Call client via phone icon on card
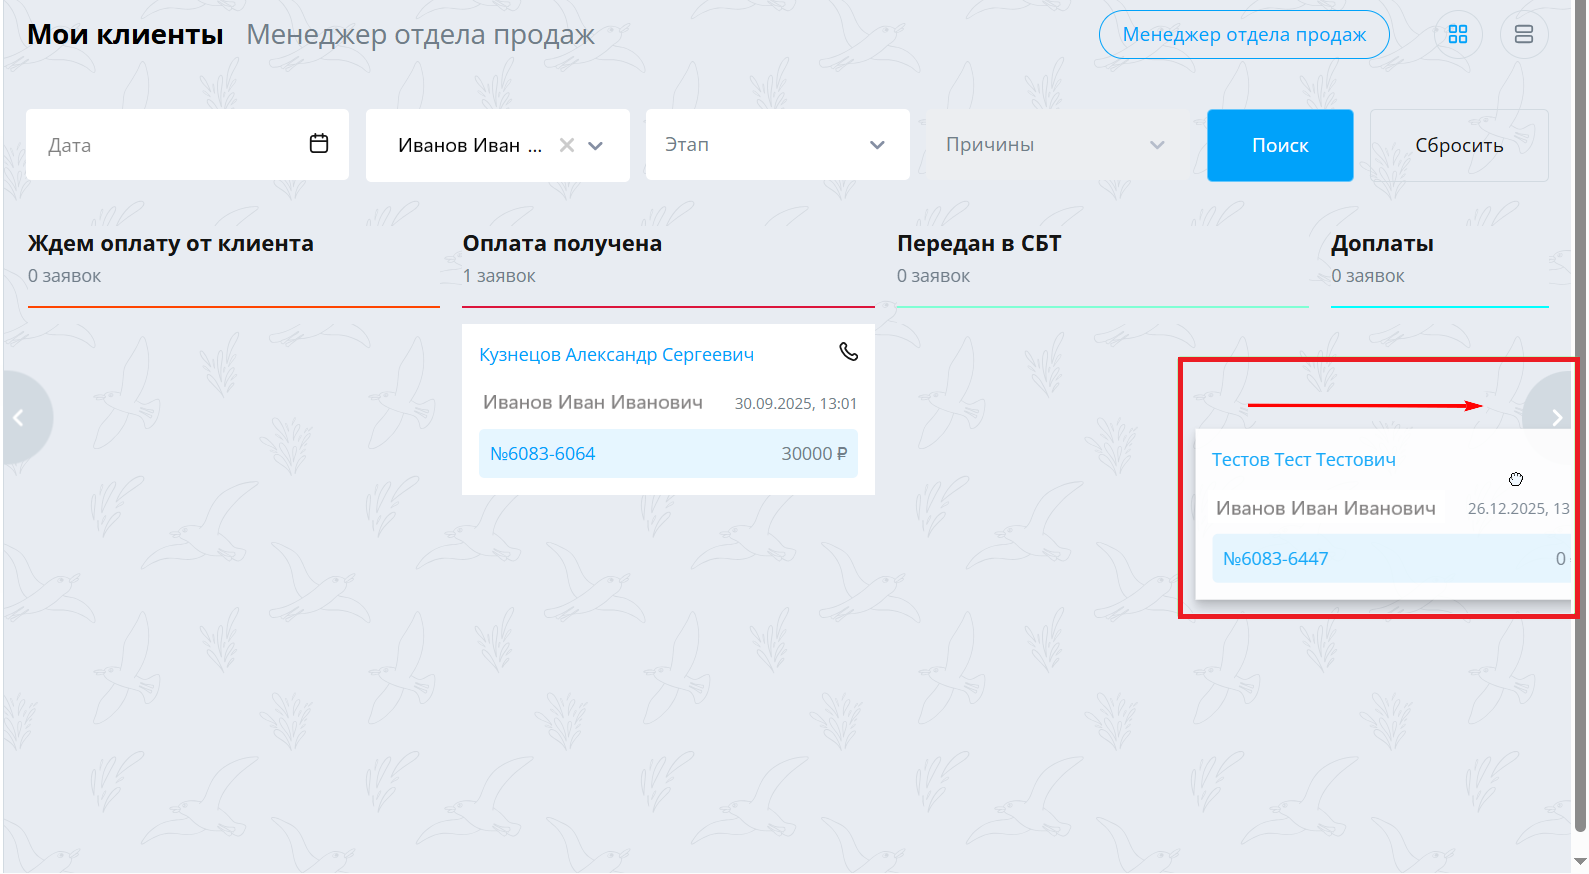The image size is (1589, 874). pyautogui.click(x=848, y=351)
